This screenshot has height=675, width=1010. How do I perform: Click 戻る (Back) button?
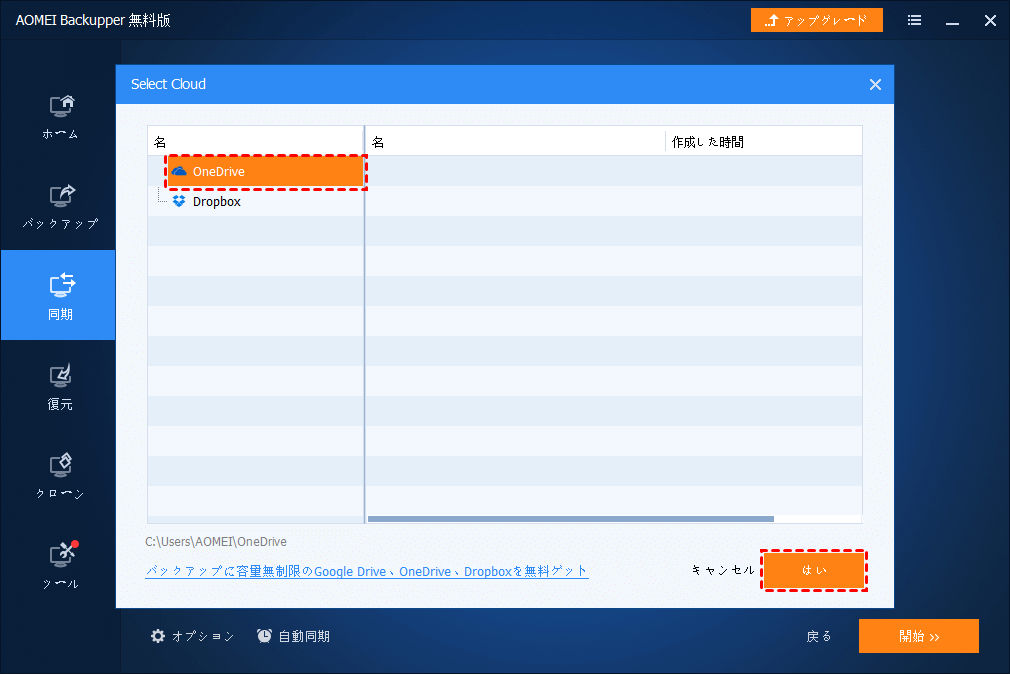tap(819, 636)
